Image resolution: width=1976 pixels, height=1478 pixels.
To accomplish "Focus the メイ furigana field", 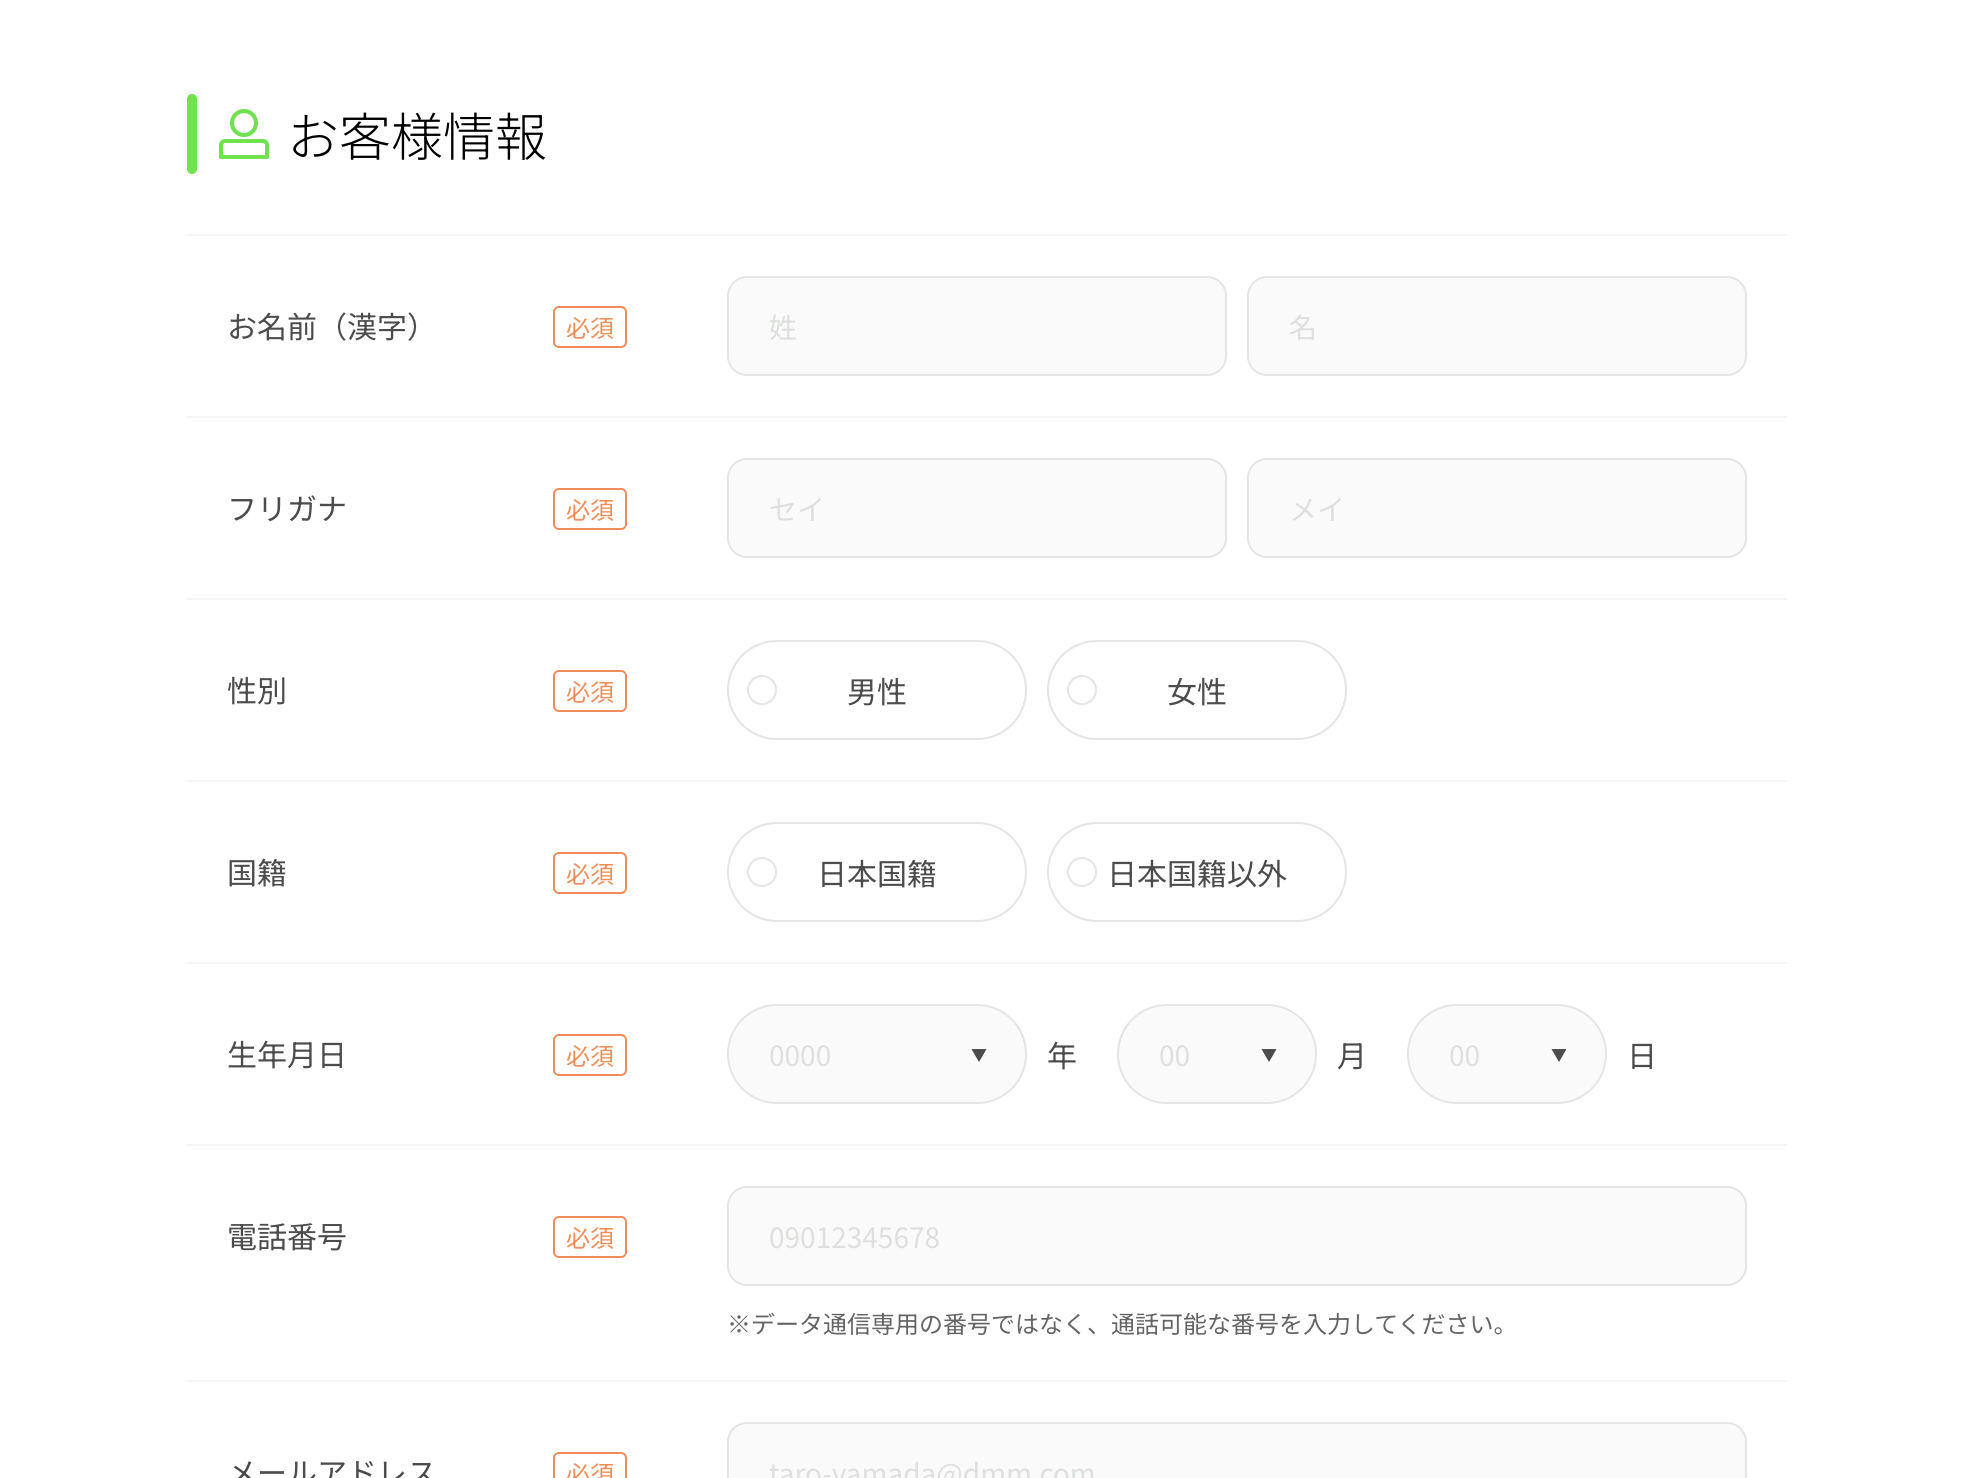I will (1496, 508).
